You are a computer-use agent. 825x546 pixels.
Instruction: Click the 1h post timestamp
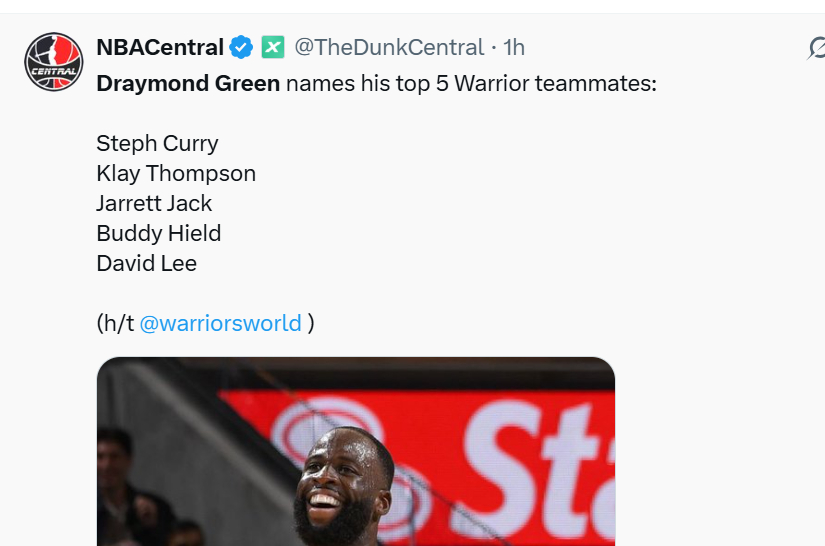point(514,47)
